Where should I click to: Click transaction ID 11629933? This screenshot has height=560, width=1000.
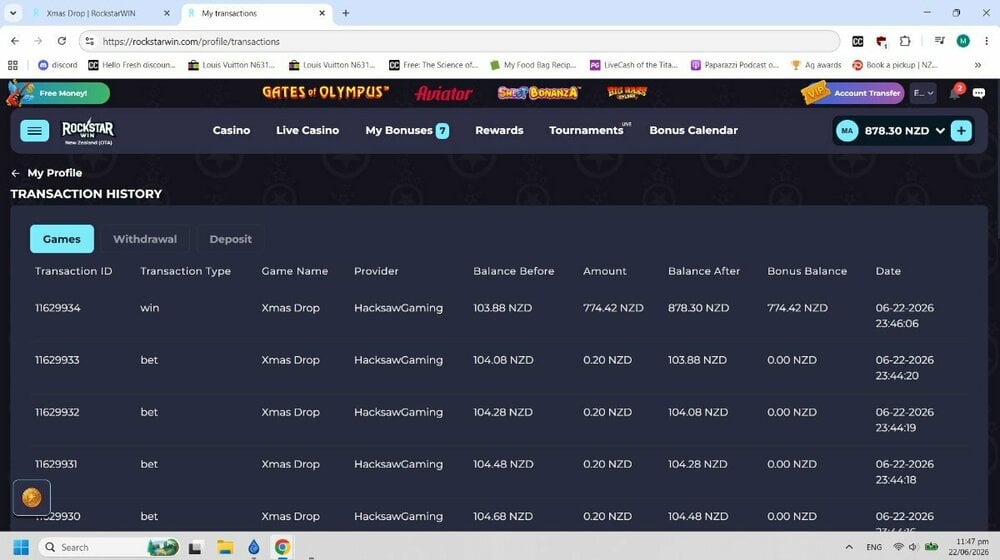click(x=57, y=360)
